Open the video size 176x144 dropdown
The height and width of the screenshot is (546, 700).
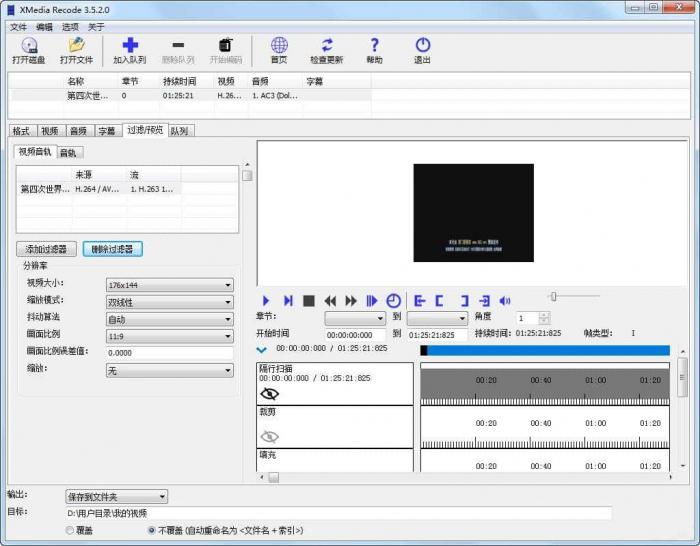[x=169, y=285]
